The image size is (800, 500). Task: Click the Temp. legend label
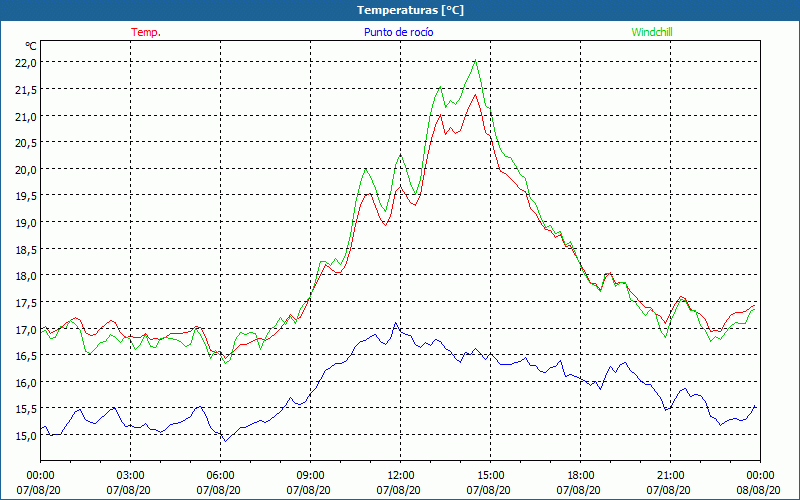[x=145, y=32]
